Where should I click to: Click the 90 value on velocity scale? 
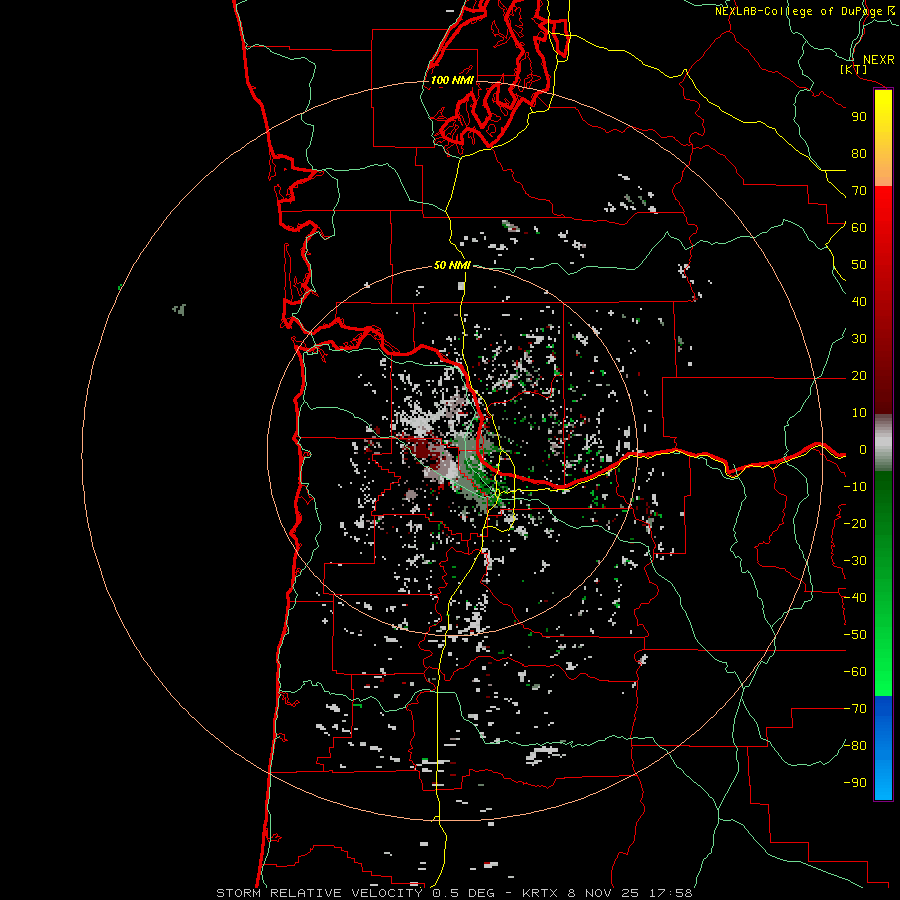(x=859, y=117)
